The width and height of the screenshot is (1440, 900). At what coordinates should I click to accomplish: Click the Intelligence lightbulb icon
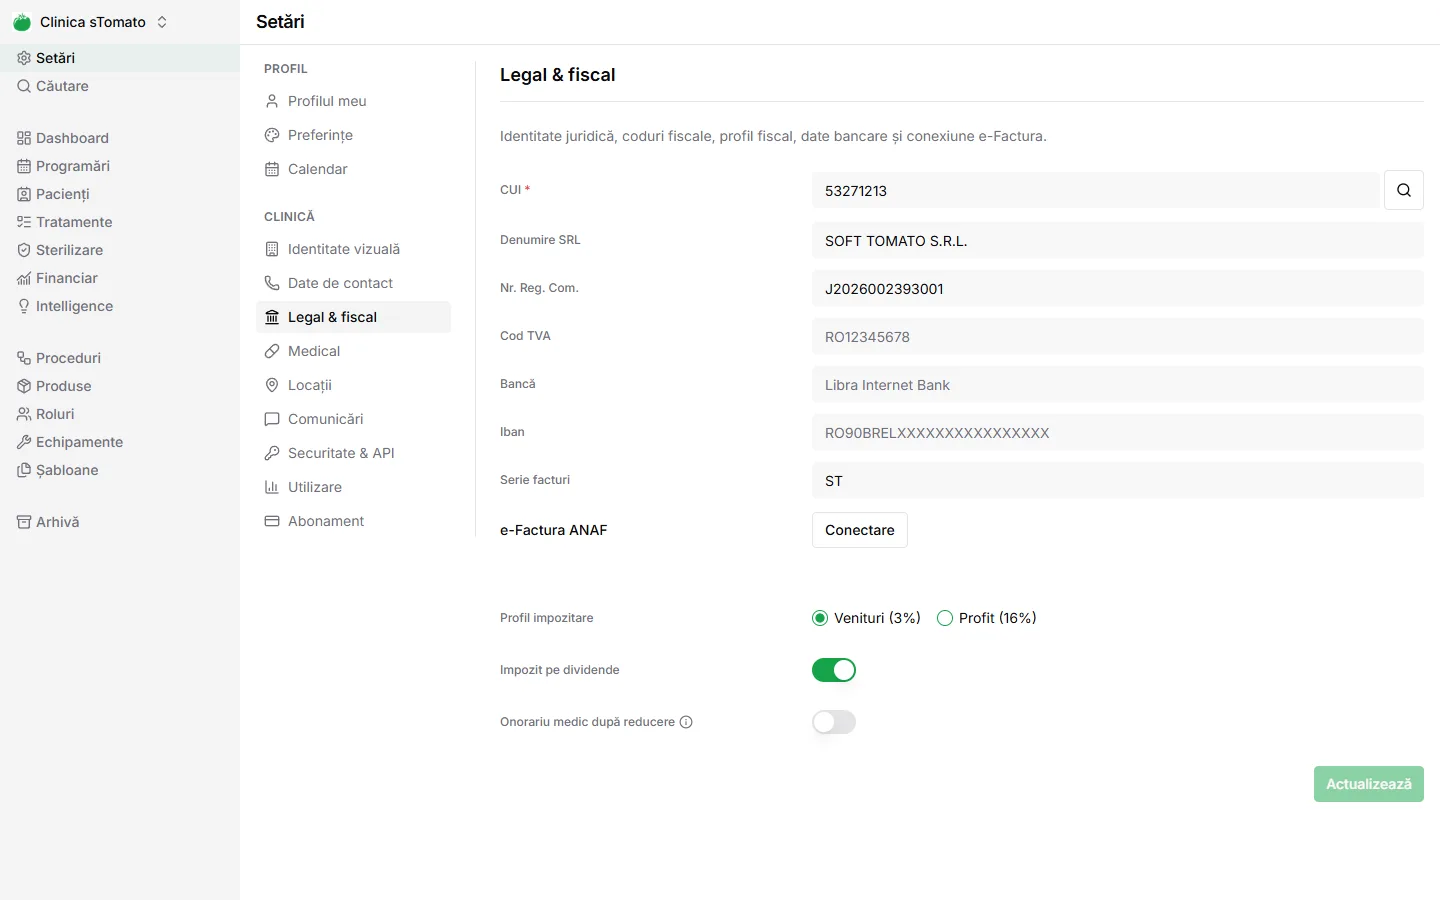24,306
